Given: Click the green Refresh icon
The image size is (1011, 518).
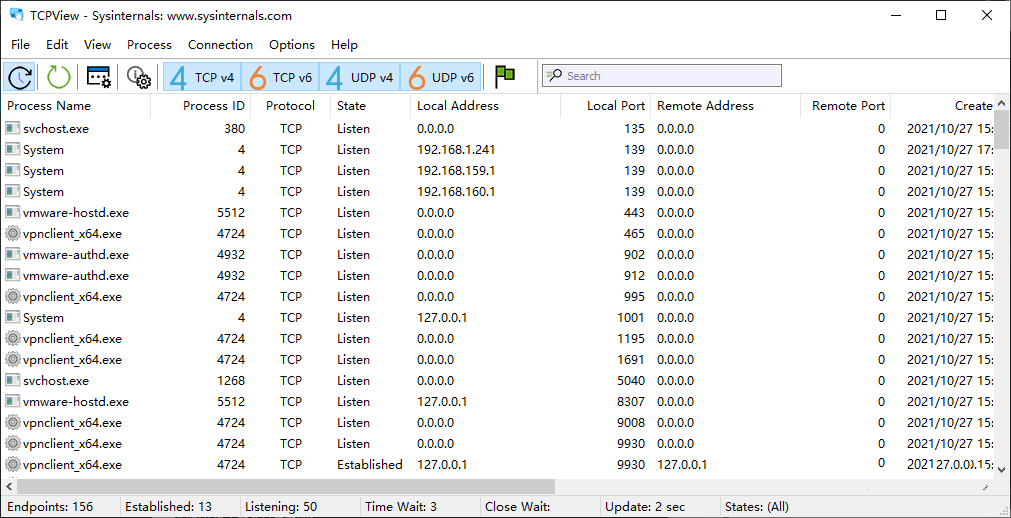Looking at the screenshot, I should 58,77.
